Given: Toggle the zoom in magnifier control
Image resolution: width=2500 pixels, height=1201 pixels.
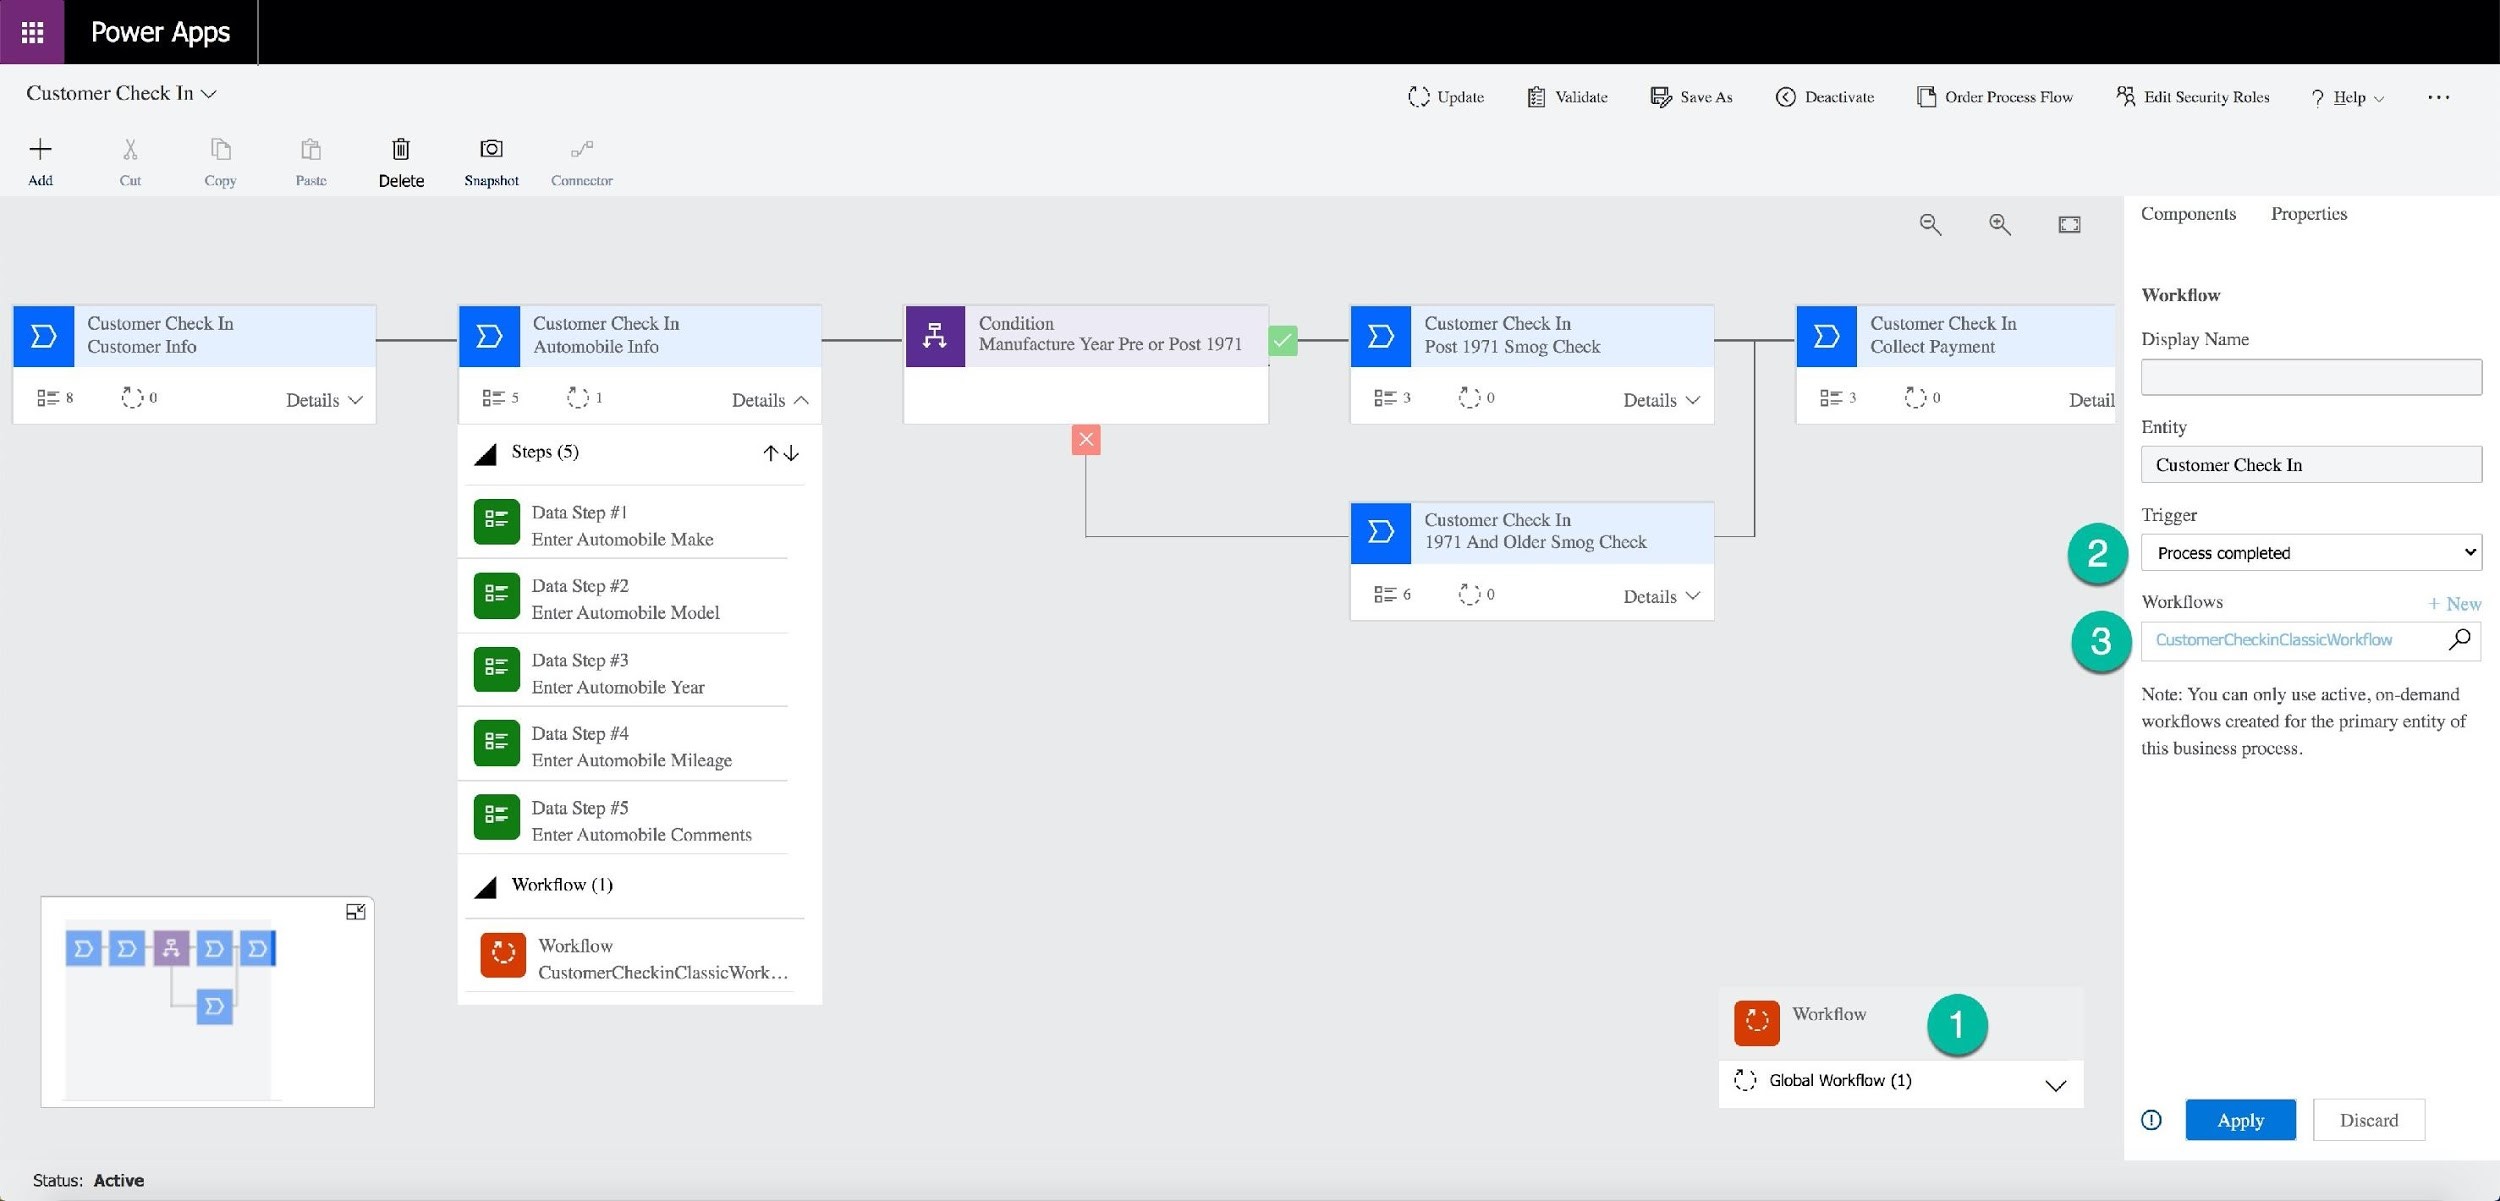Looking at the screenshot, I should [x=1998, y=223].
